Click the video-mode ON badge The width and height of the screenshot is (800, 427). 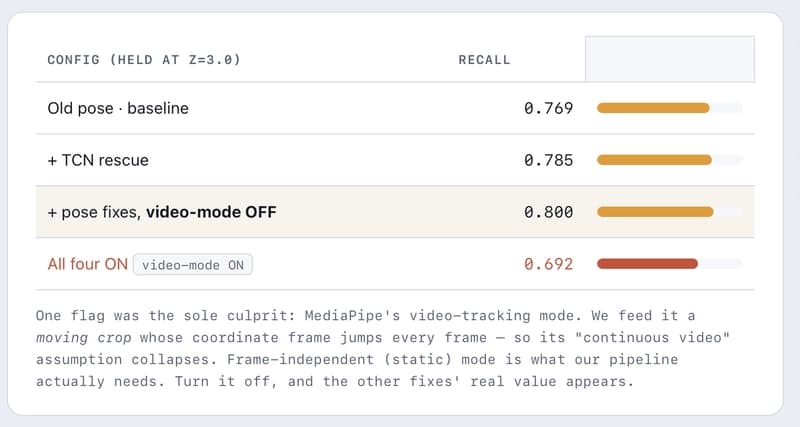(193, 265)
